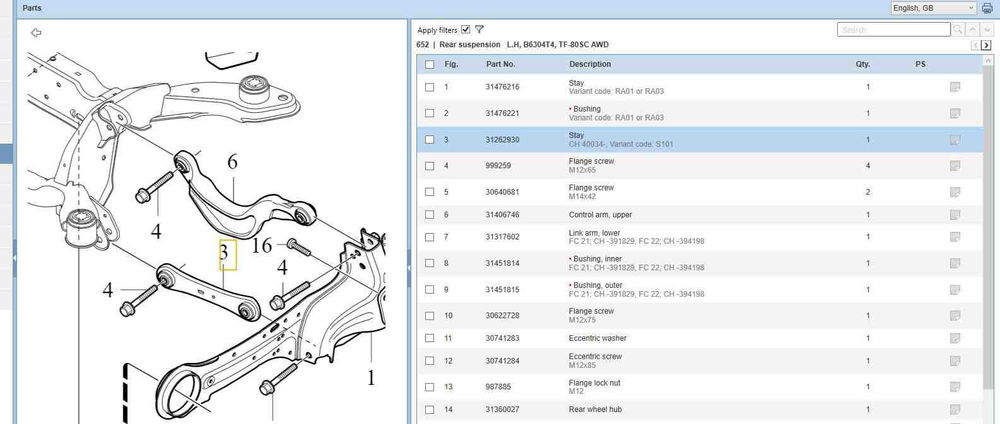Click note icon for Rear wheel hub row
Screen dimensions: 1000x424
[955, 410]
